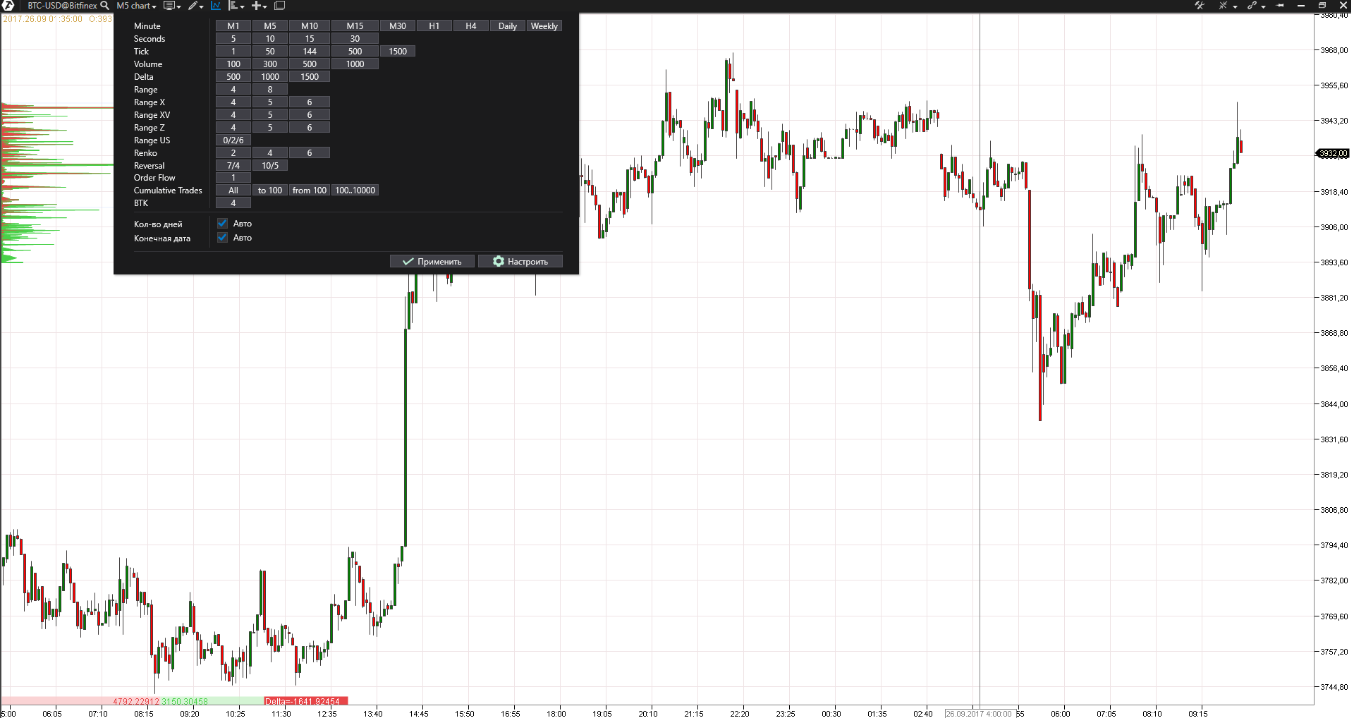Viewport: 1351px width, 718px height.
Task: Click the red Delta bar at bottom
Action: 306,702
